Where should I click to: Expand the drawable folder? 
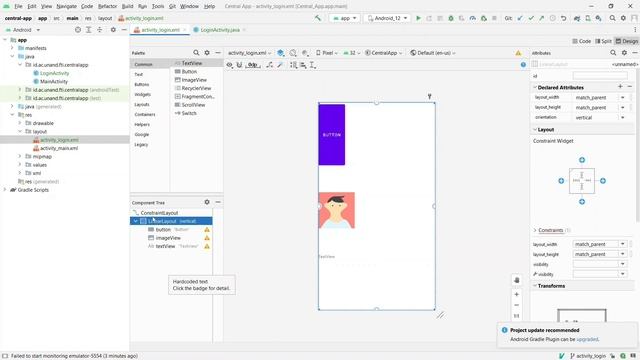coord(20,123)
